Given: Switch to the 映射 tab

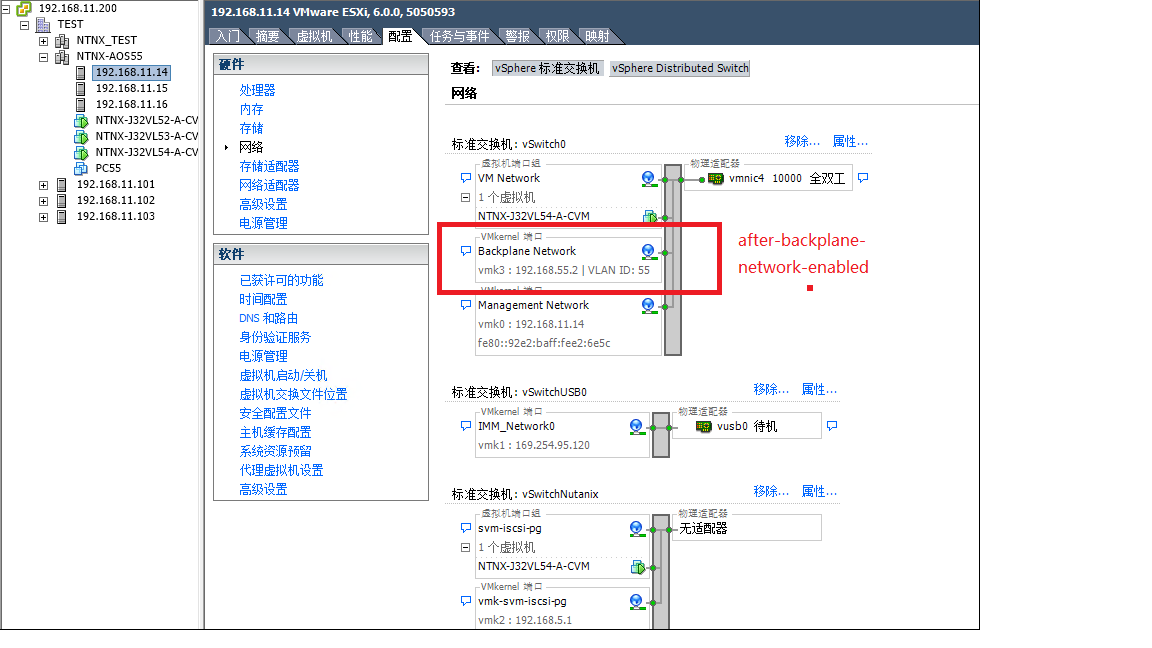Looking at the screenshot, I should coord(597,36).
